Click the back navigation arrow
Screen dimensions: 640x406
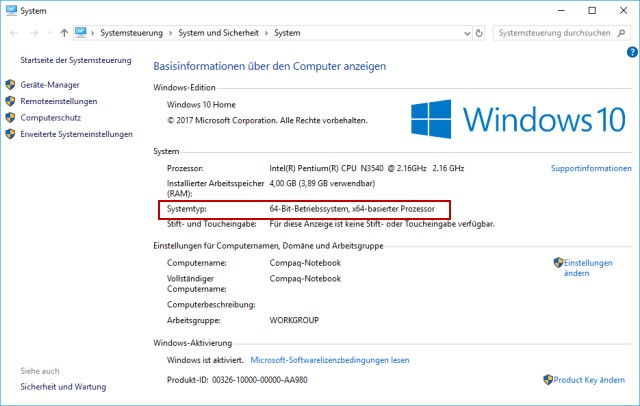click(14, 33)
